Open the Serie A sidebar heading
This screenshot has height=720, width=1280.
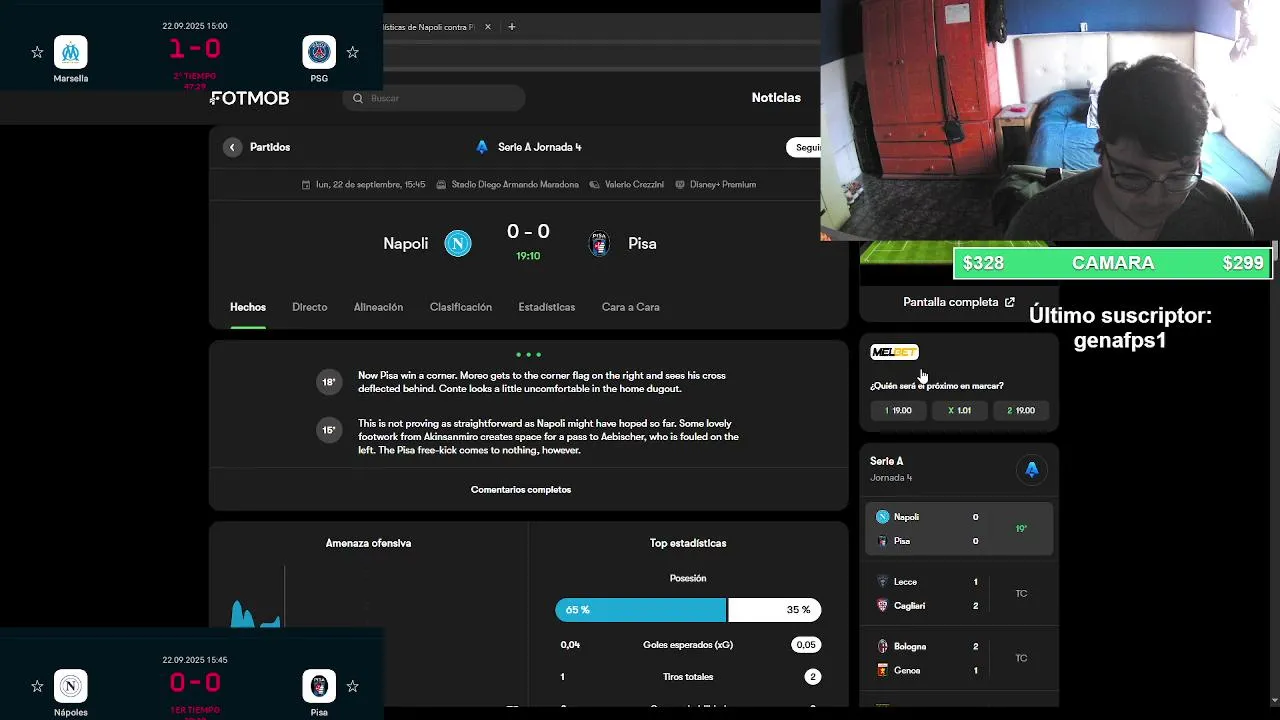(x=887, y=461)
